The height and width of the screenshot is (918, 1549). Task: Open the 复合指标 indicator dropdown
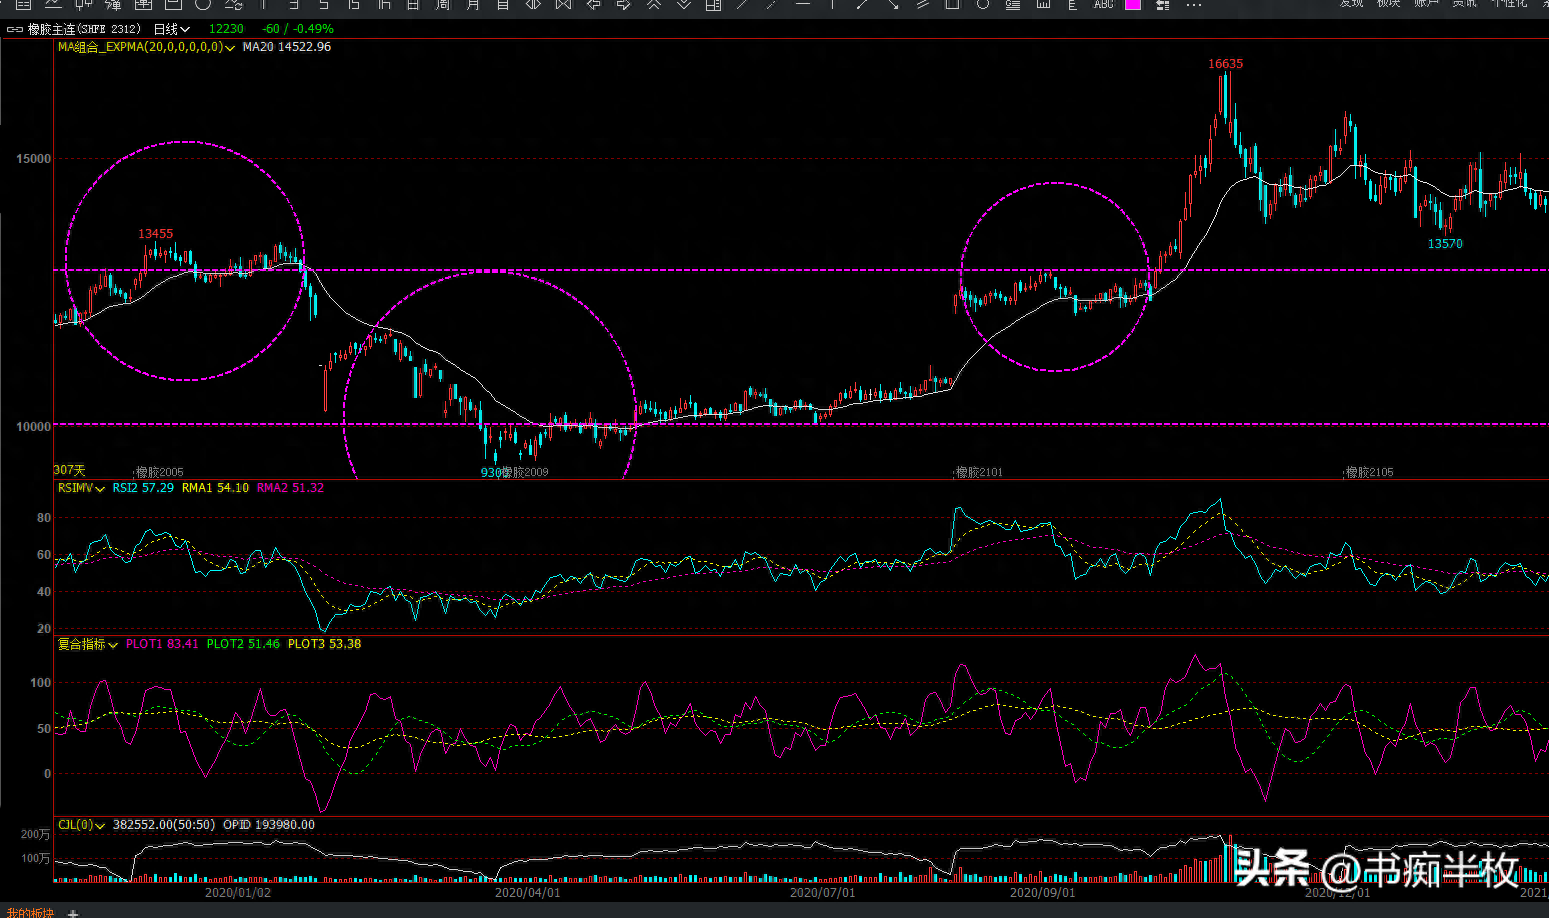coord(87,644)
